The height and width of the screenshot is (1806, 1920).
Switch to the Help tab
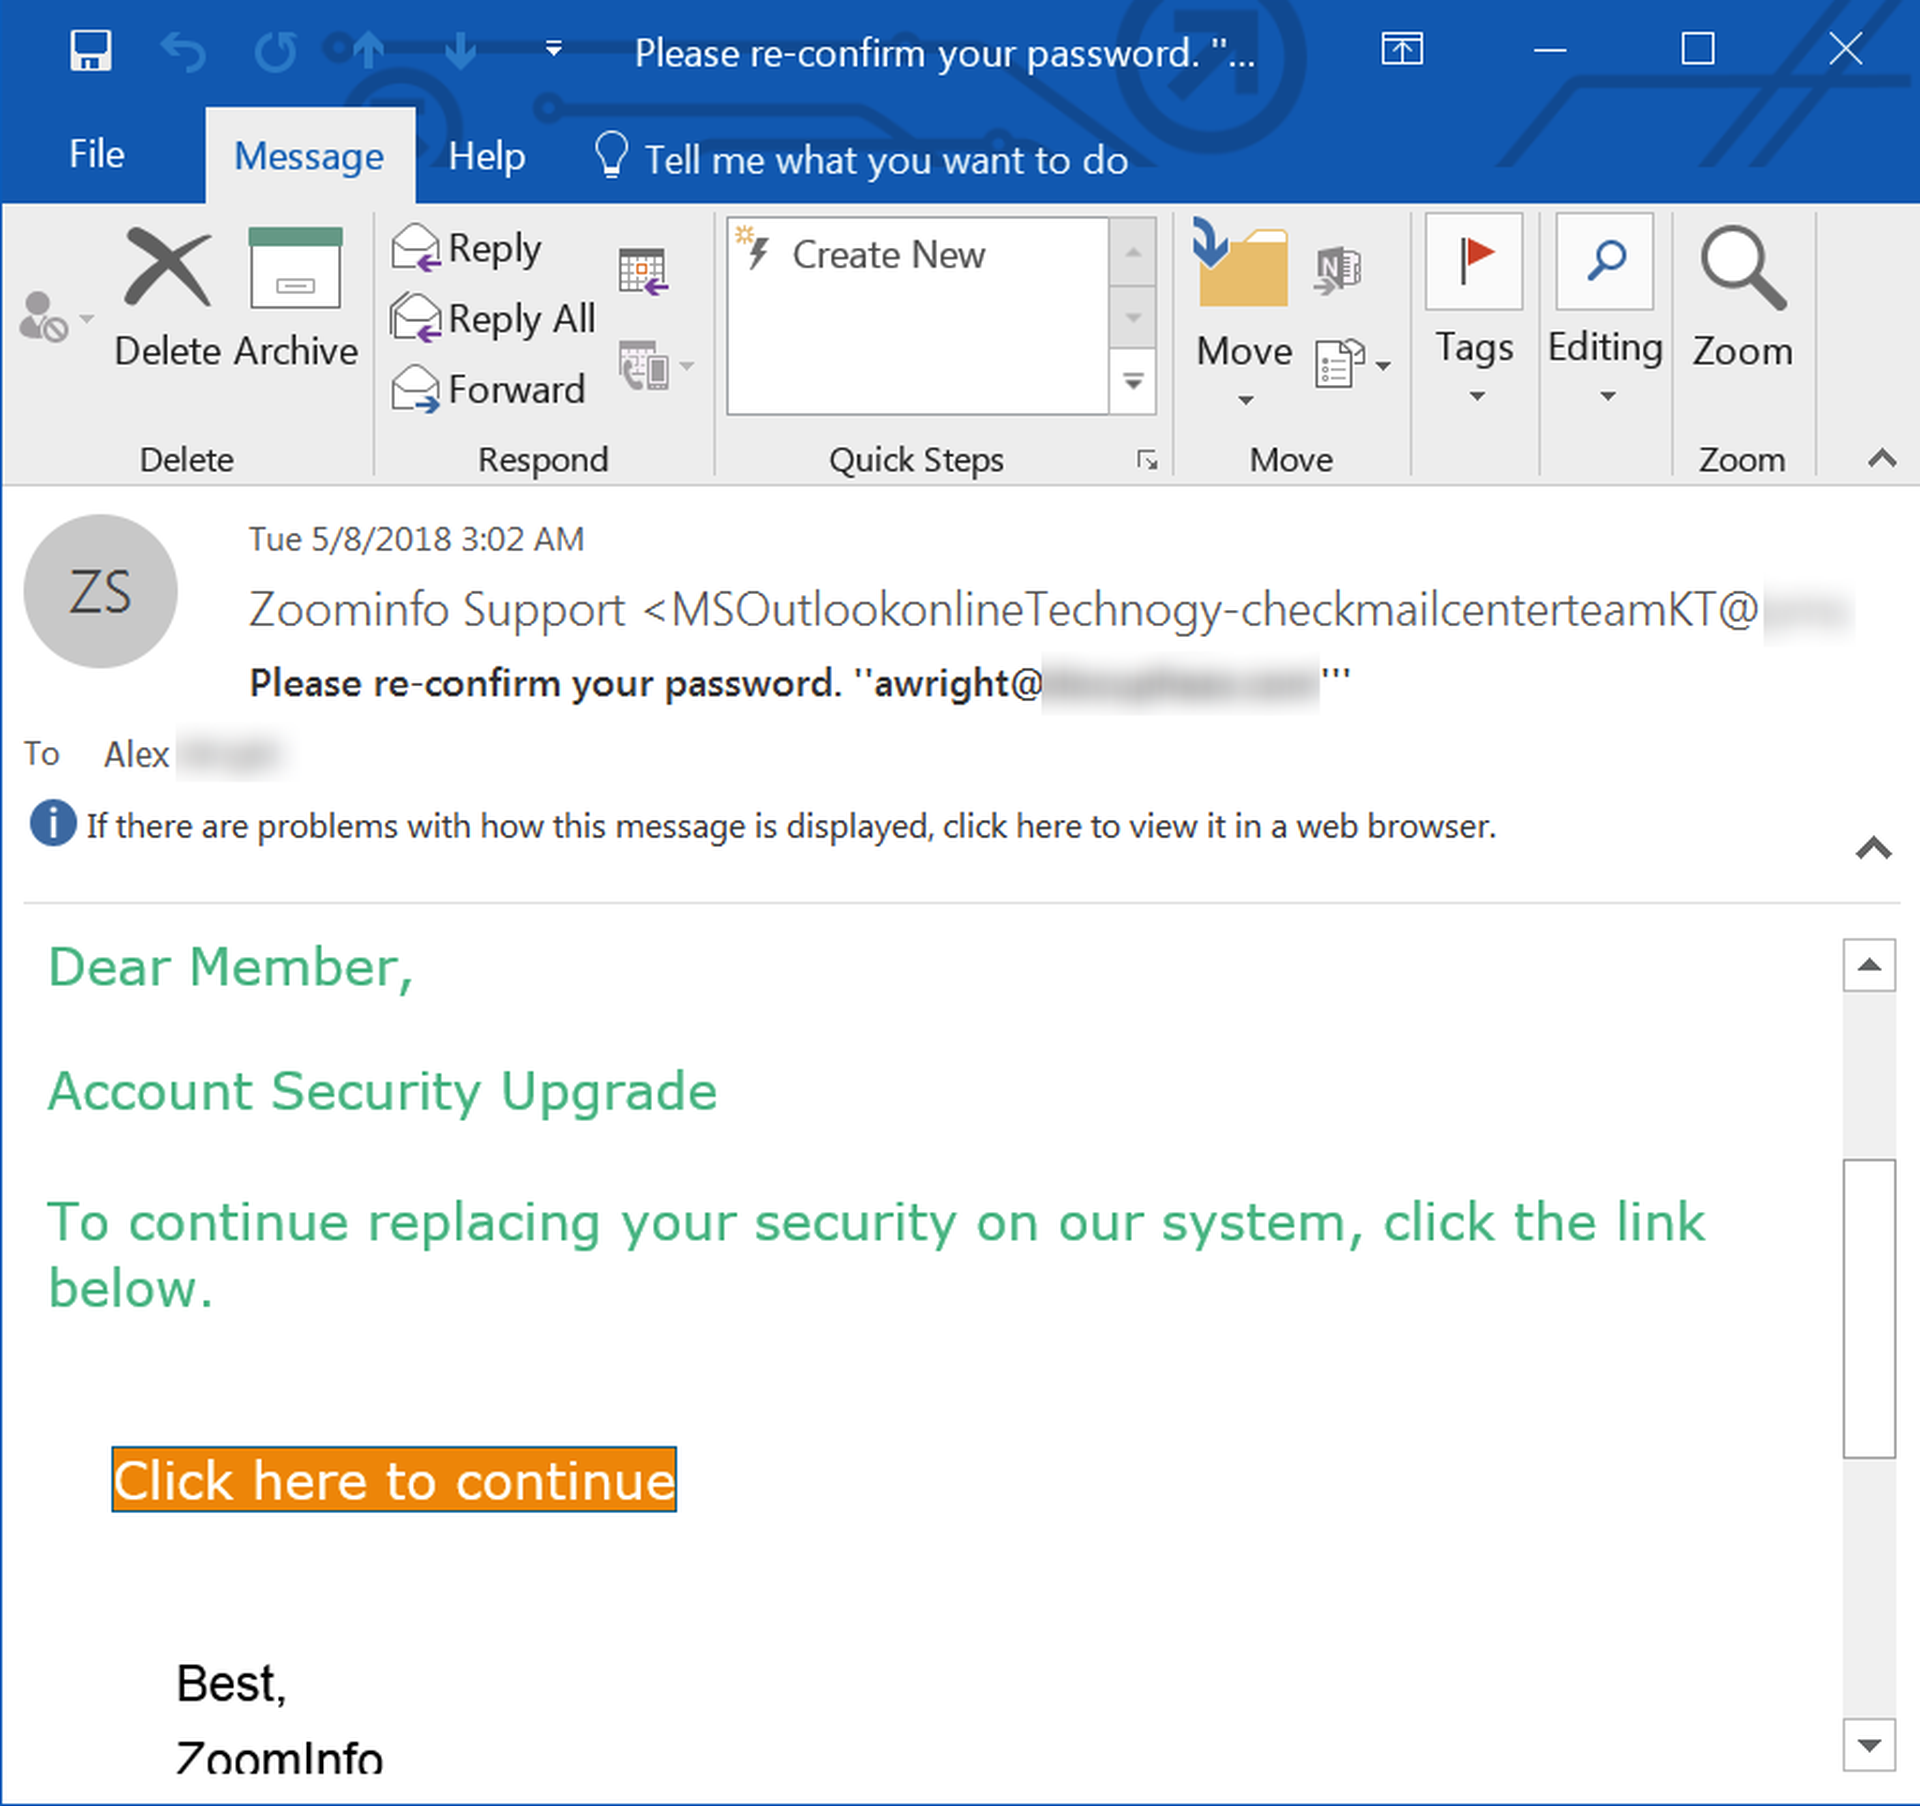[487, 157]
